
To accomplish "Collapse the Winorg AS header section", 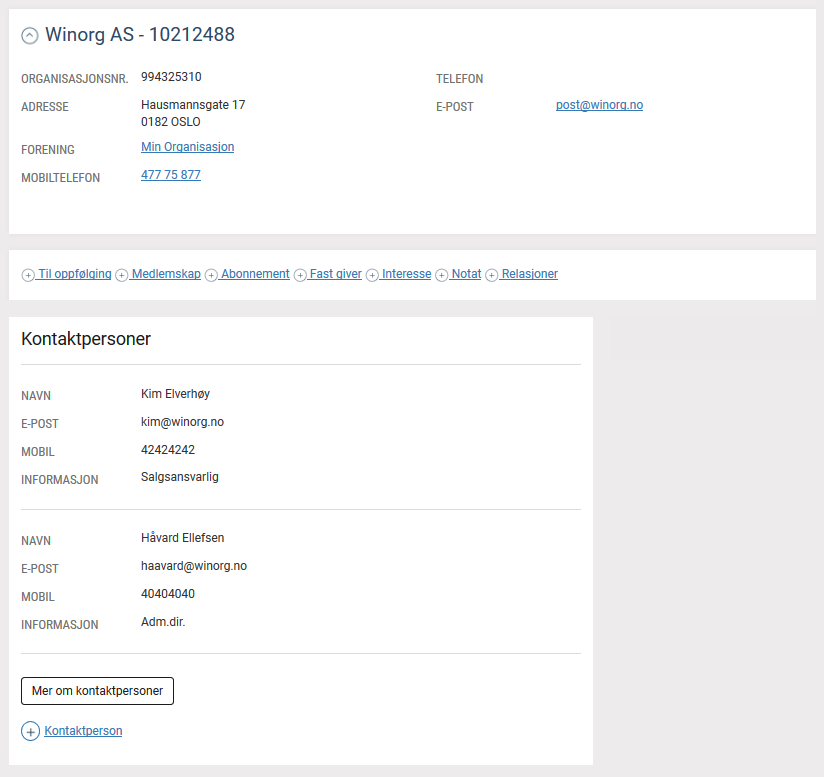I will (29, 36).
